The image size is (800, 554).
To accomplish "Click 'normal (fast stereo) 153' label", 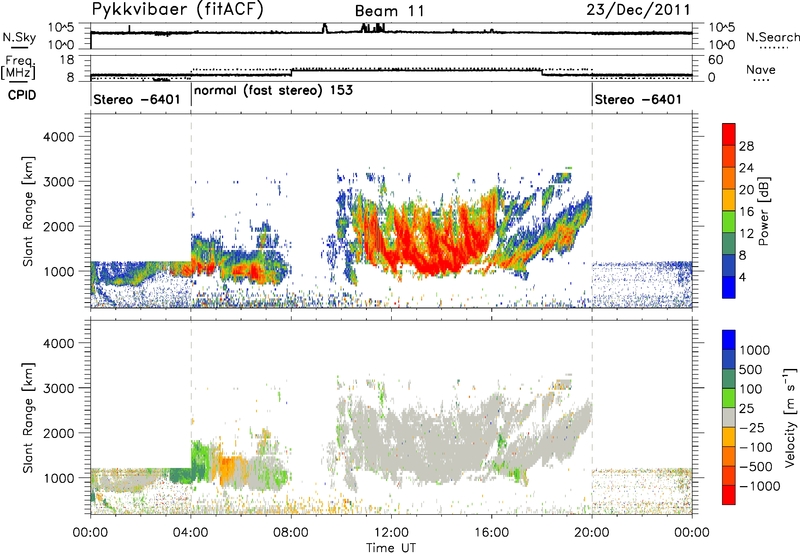I will pyautogui.click(x=273, y=91).
